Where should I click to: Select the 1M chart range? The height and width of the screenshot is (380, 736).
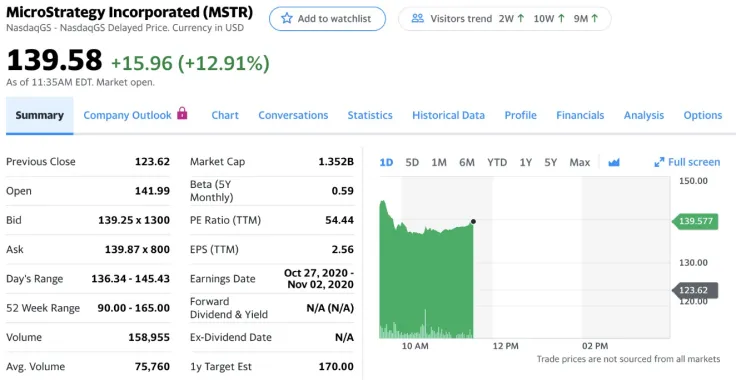(439, 162)
